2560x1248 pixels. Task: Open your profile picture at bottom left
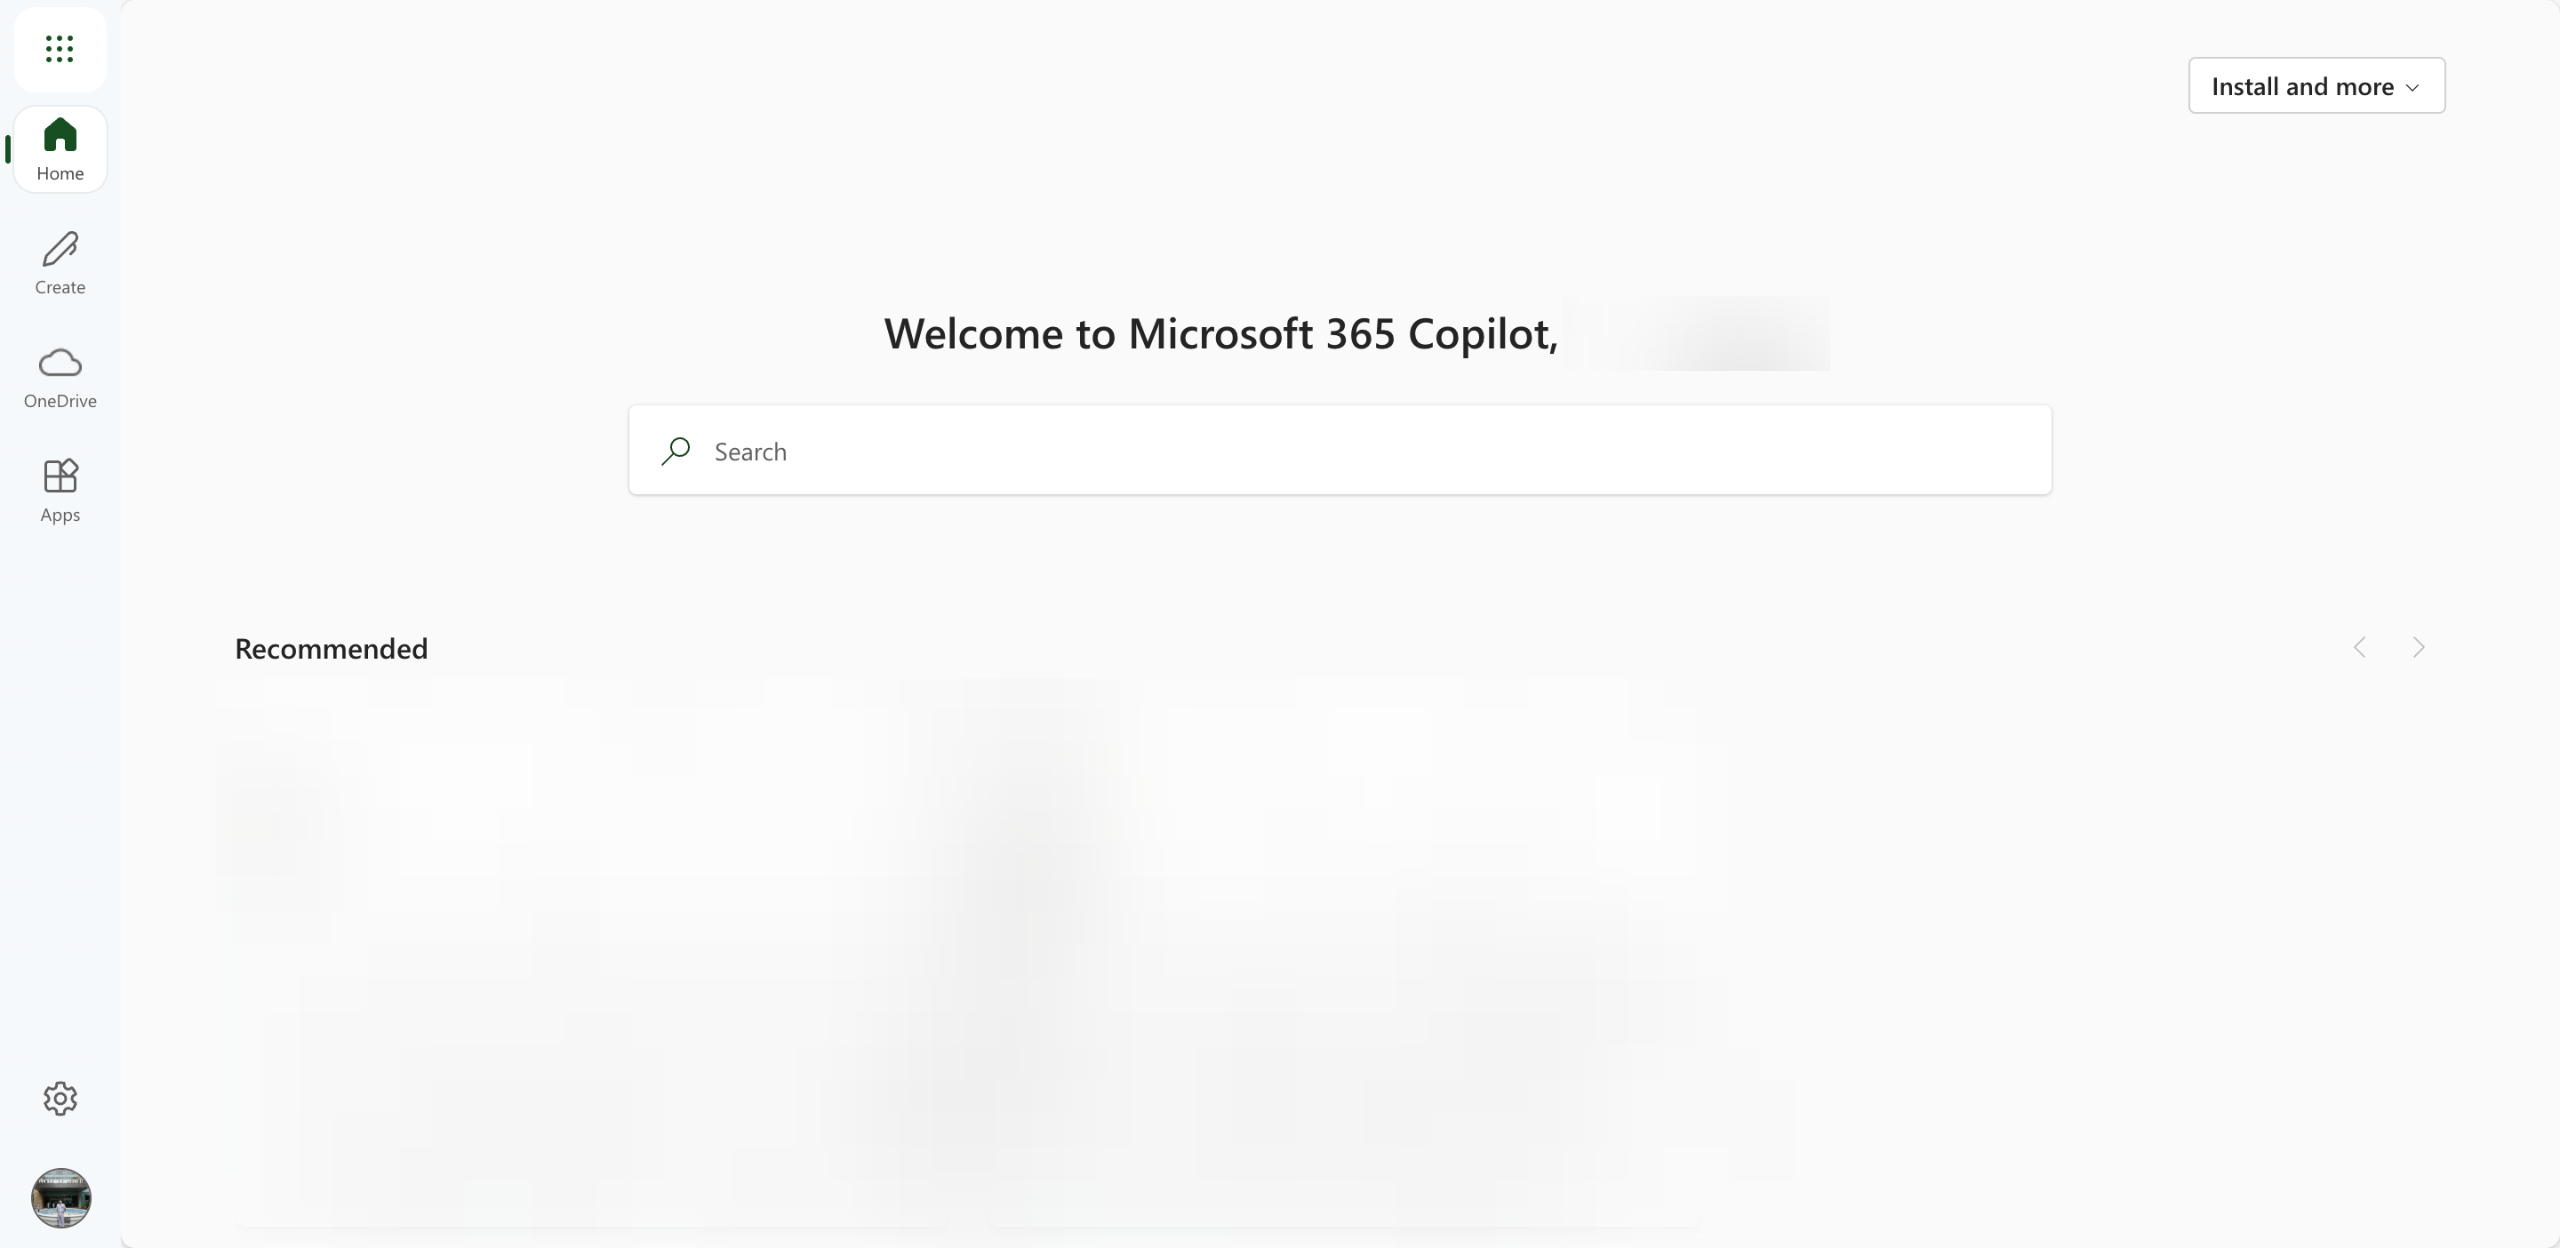point(60,1197)
